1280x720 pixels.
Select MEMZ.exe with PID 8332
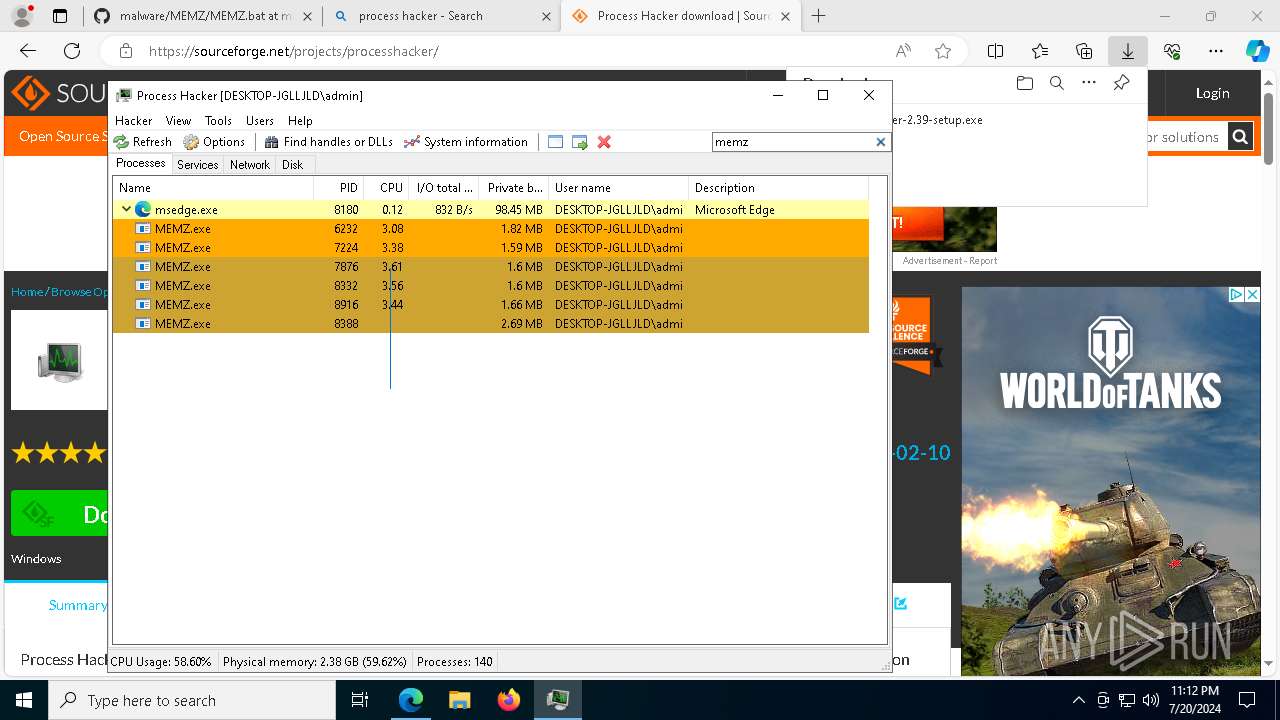(x=490, y=286)
